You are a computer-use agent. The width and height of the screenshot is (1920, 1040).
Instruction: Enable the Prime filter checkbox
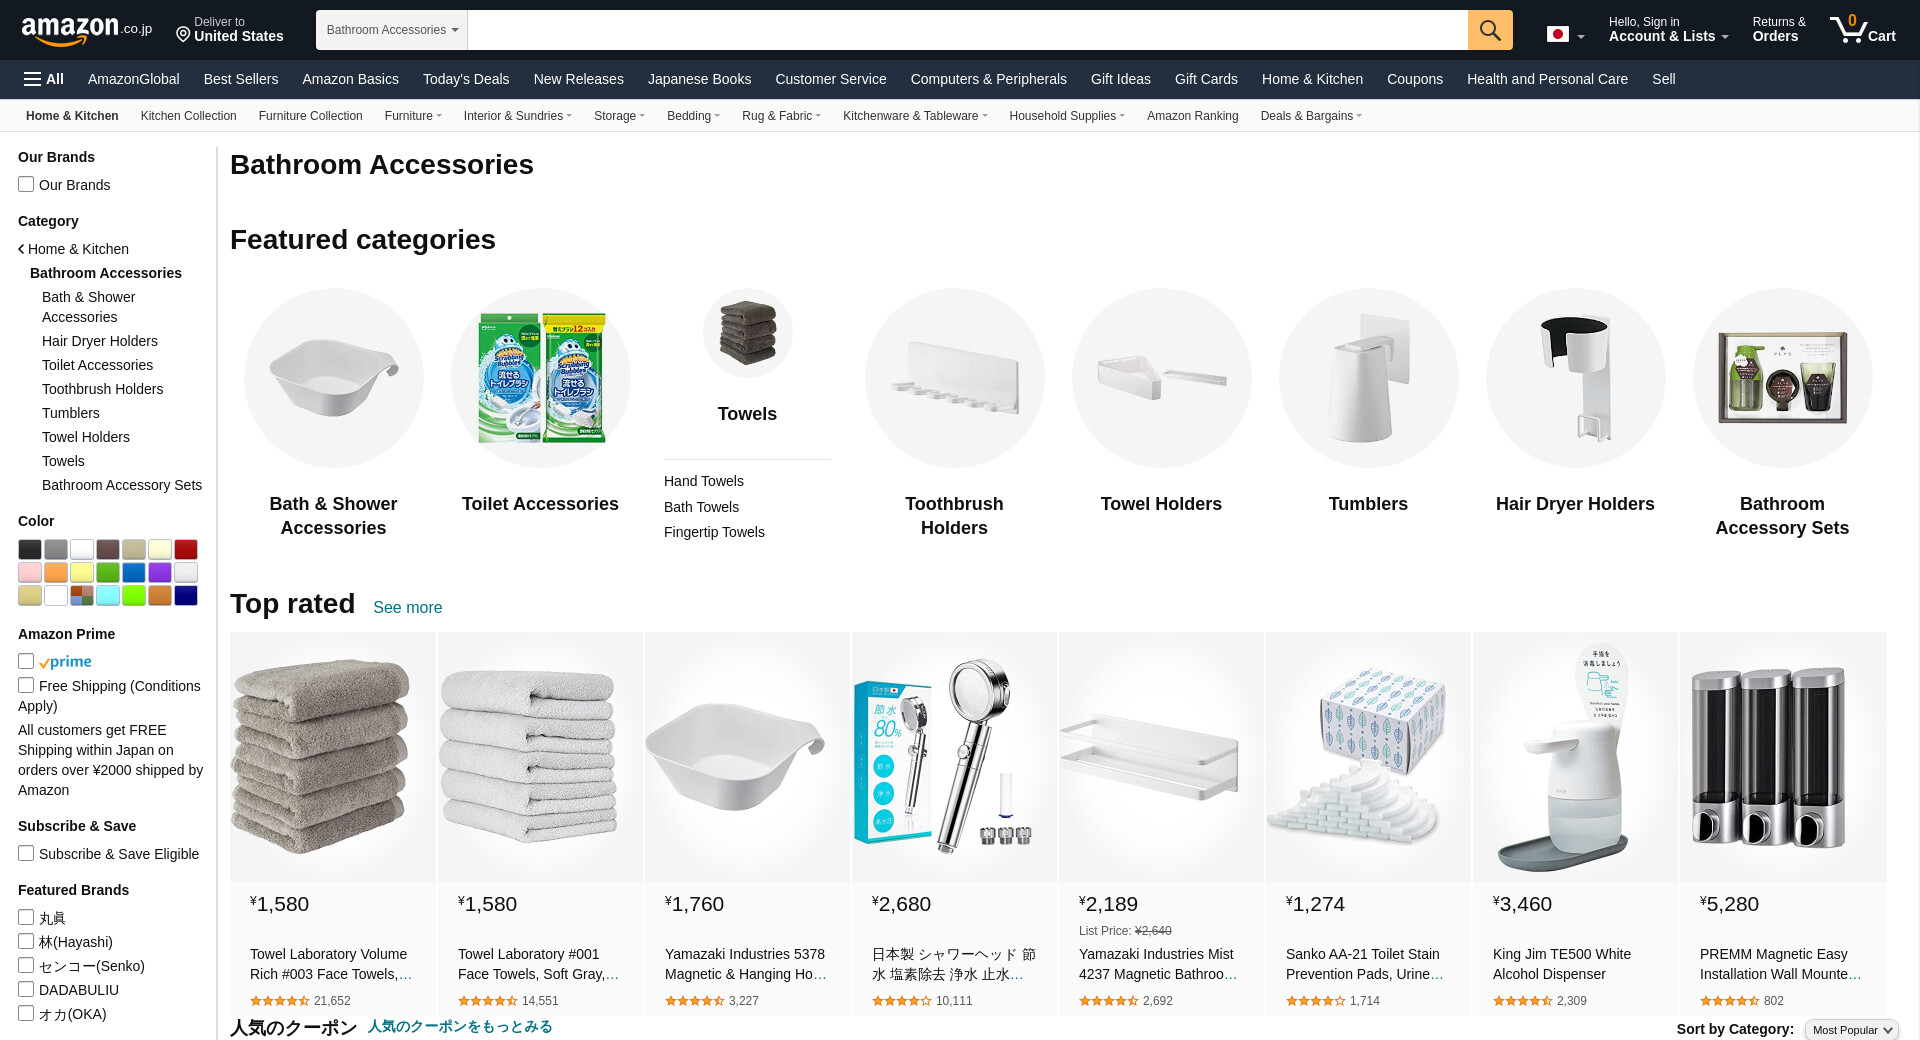(x=26, y=661)
